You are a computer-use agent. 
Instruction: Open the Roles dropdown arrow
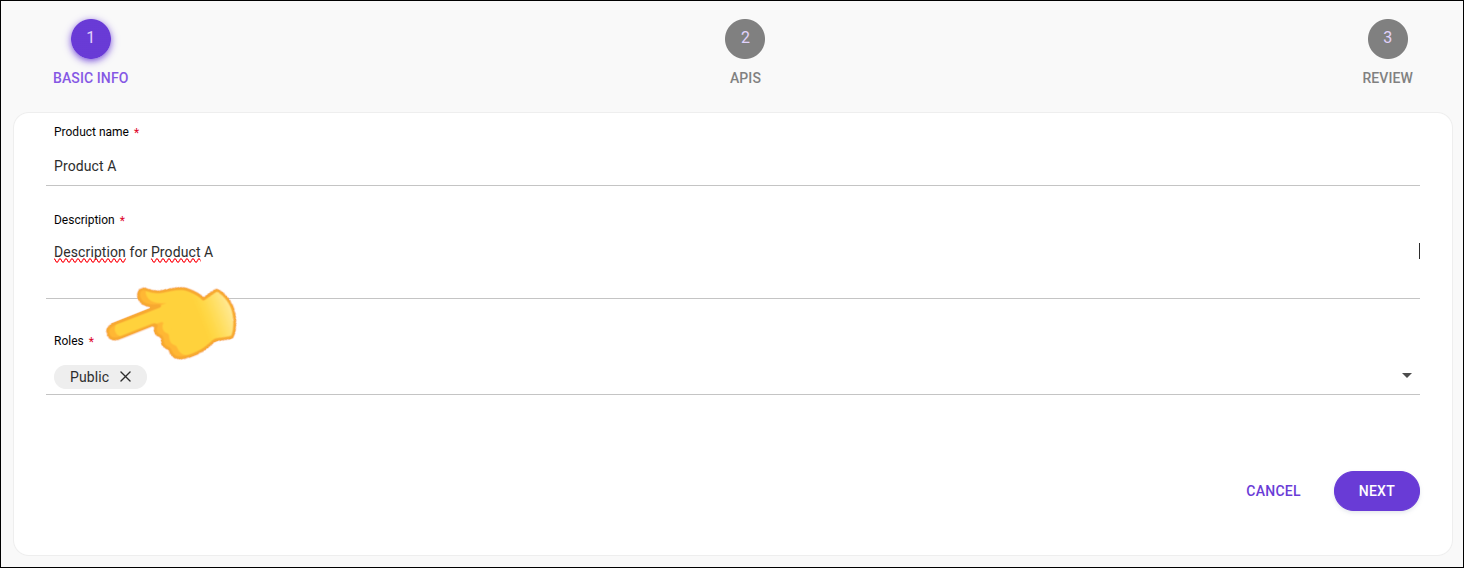(1407, 376)
